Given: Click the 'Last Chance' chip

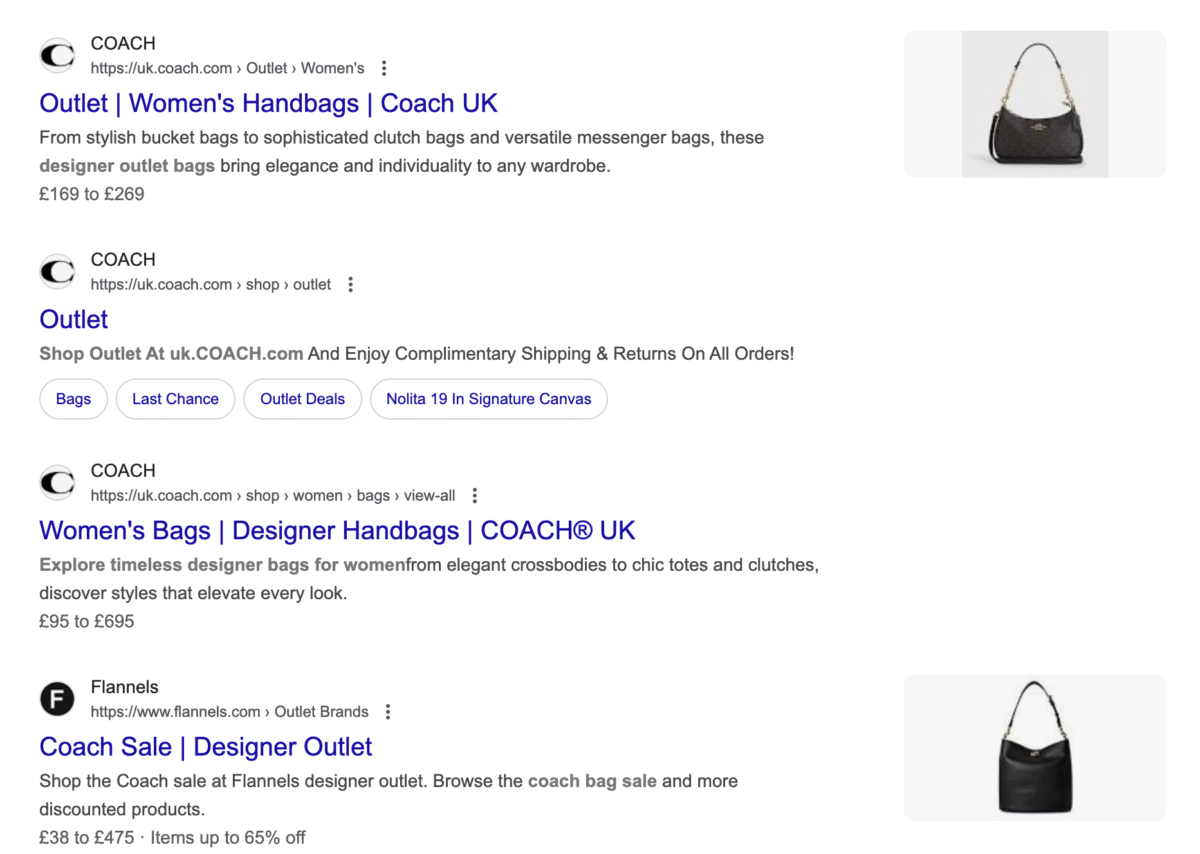Looking at the screenshot, I should point(175,399).
